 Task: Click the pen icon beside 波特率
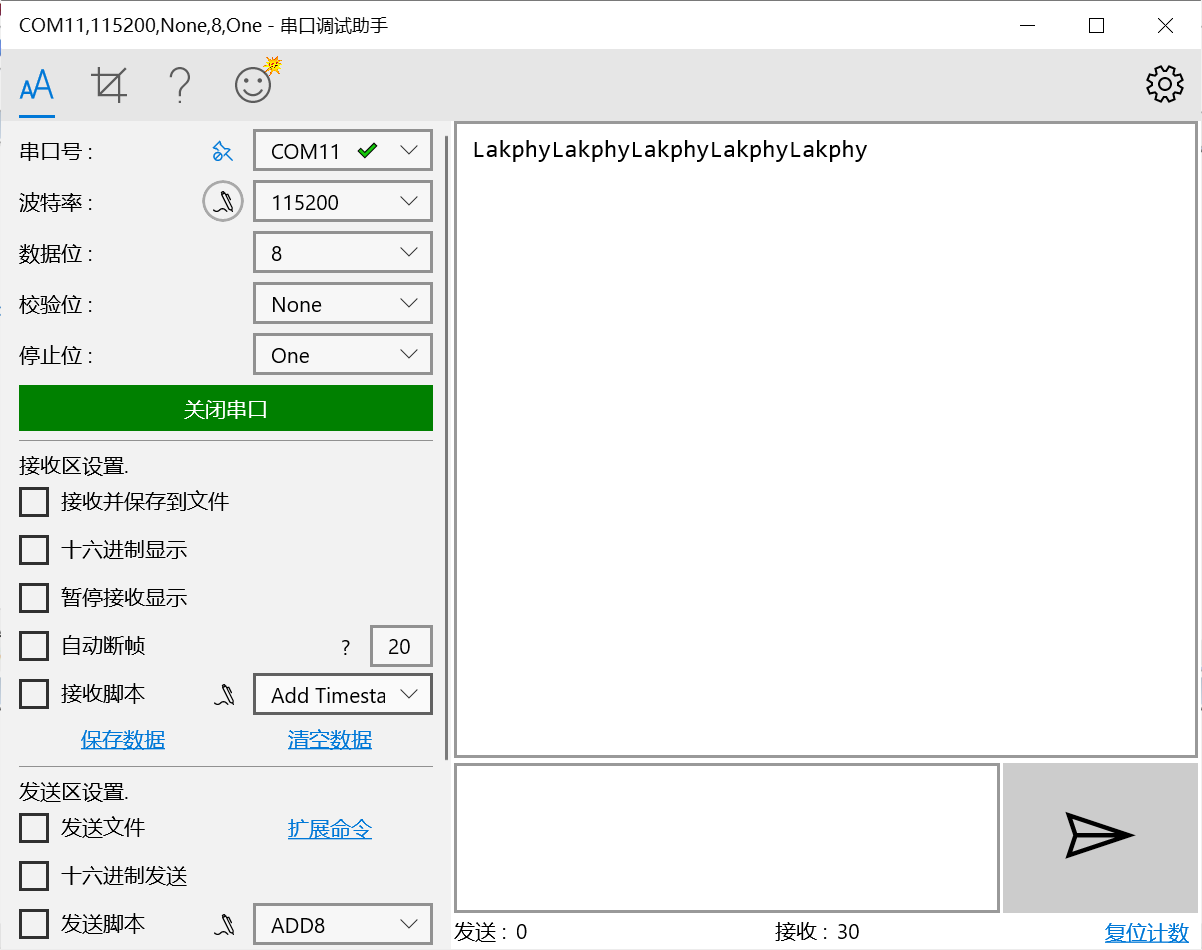222,201
